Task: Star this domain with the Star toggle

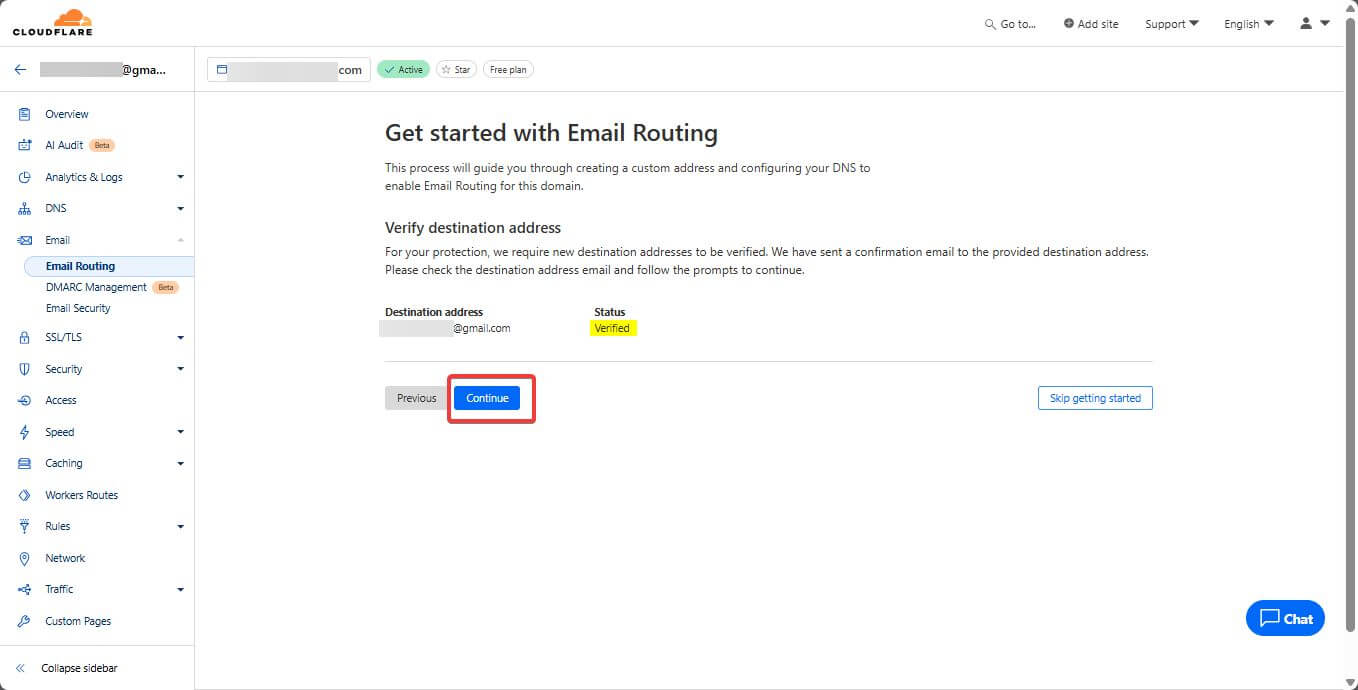Action: pyautogui.click(x=456, y=70)
